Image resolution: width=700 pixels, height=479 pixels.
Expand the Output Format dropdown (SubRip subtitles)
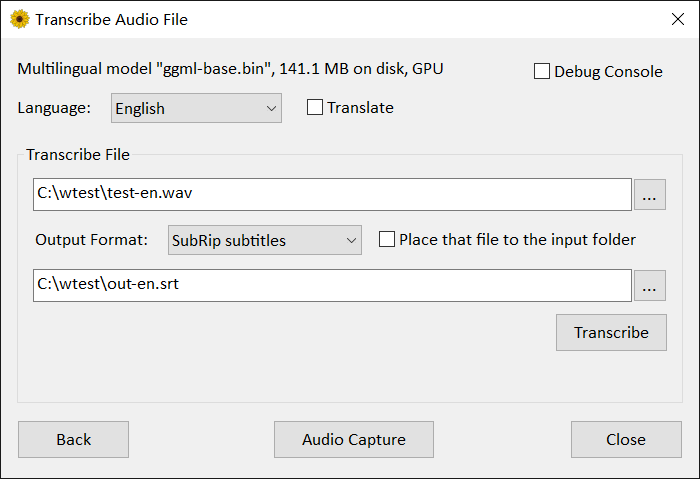click(x=265, y=240)
